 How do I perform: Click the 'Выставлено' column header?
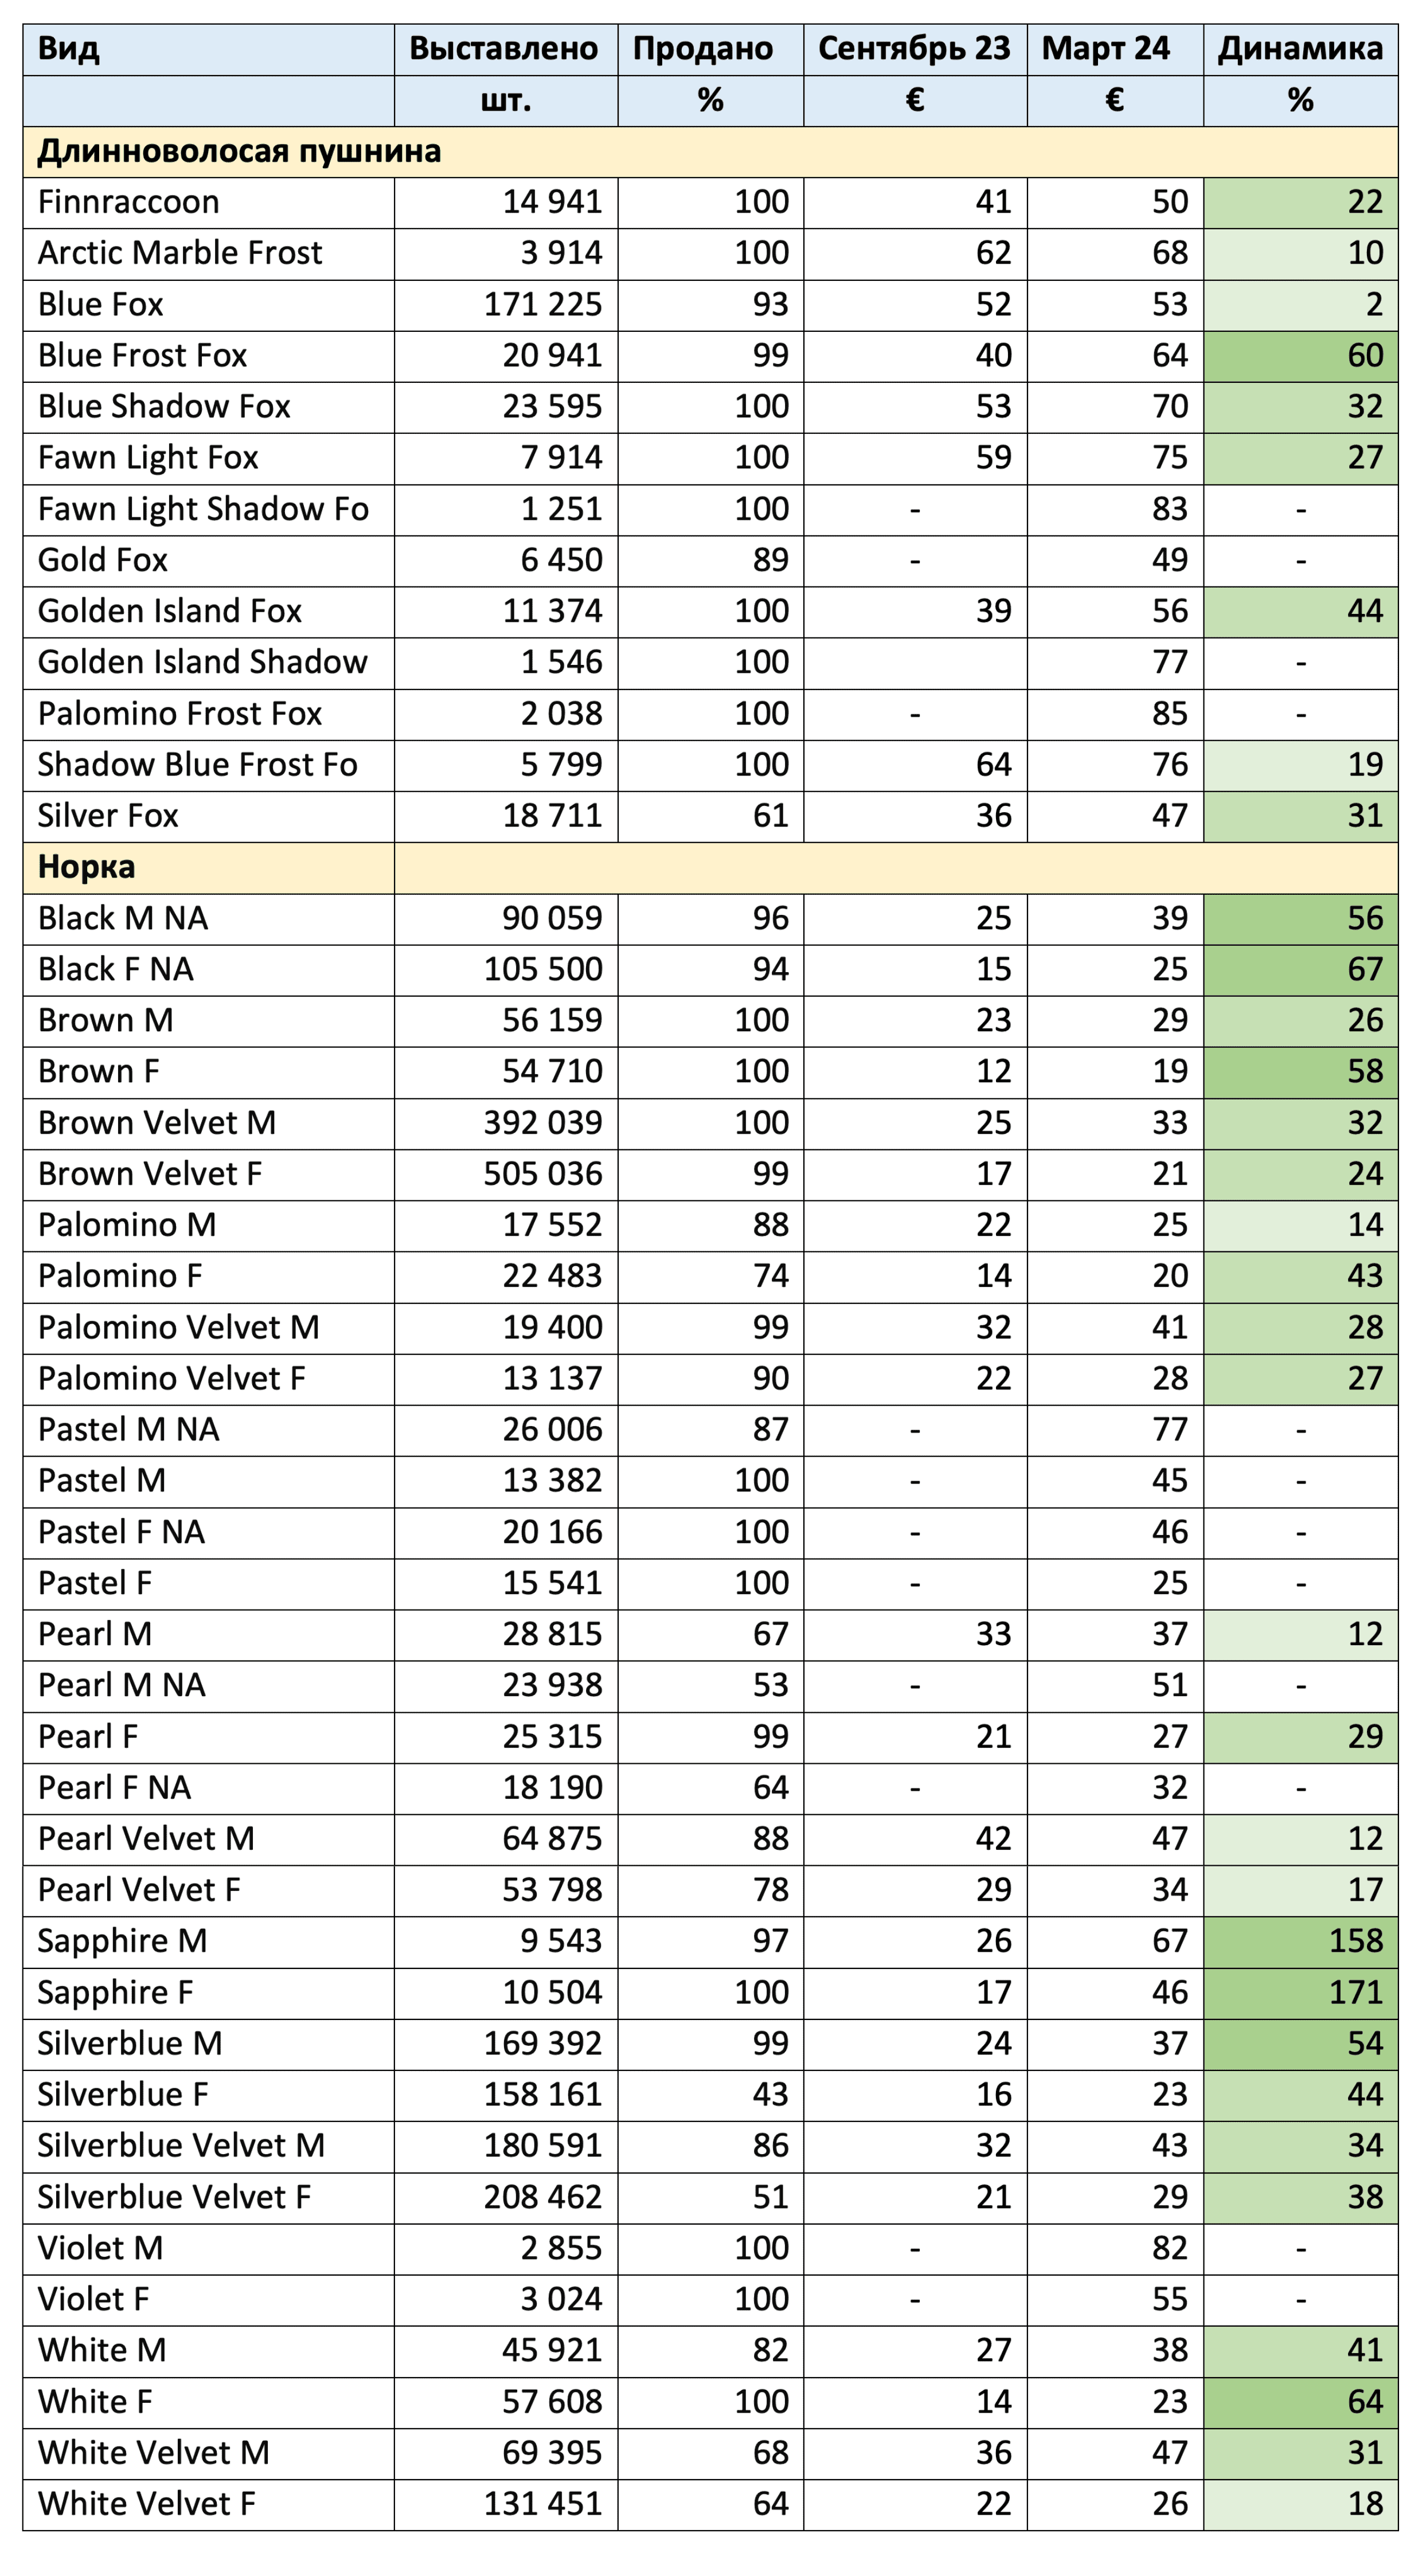coord(504,49)
